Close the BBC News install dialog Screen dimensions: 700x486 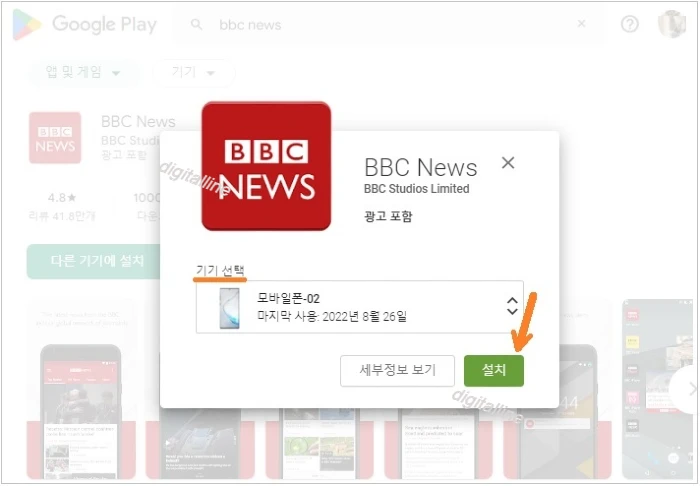click(508, 163)
